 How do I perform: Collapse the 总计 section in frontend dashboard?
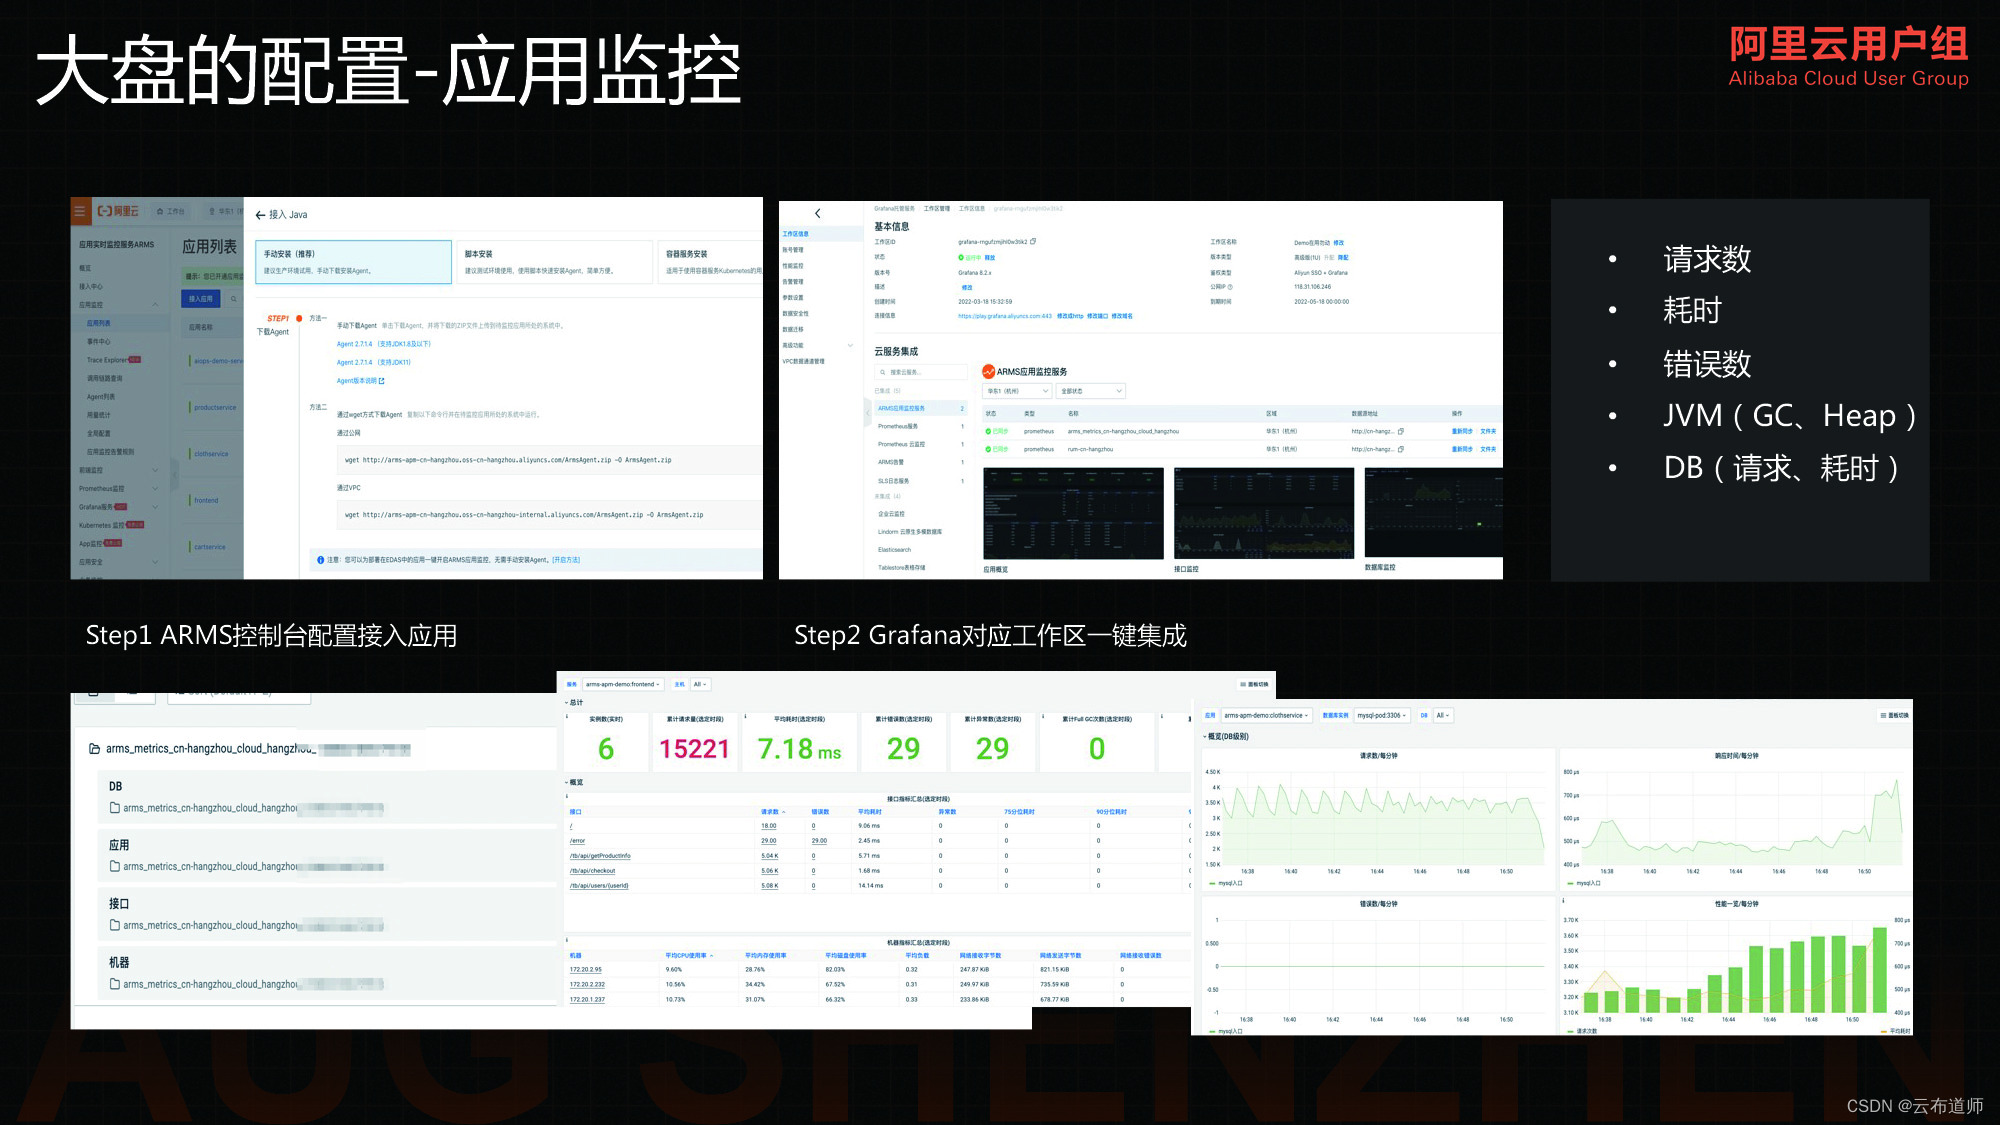(574, 703)
